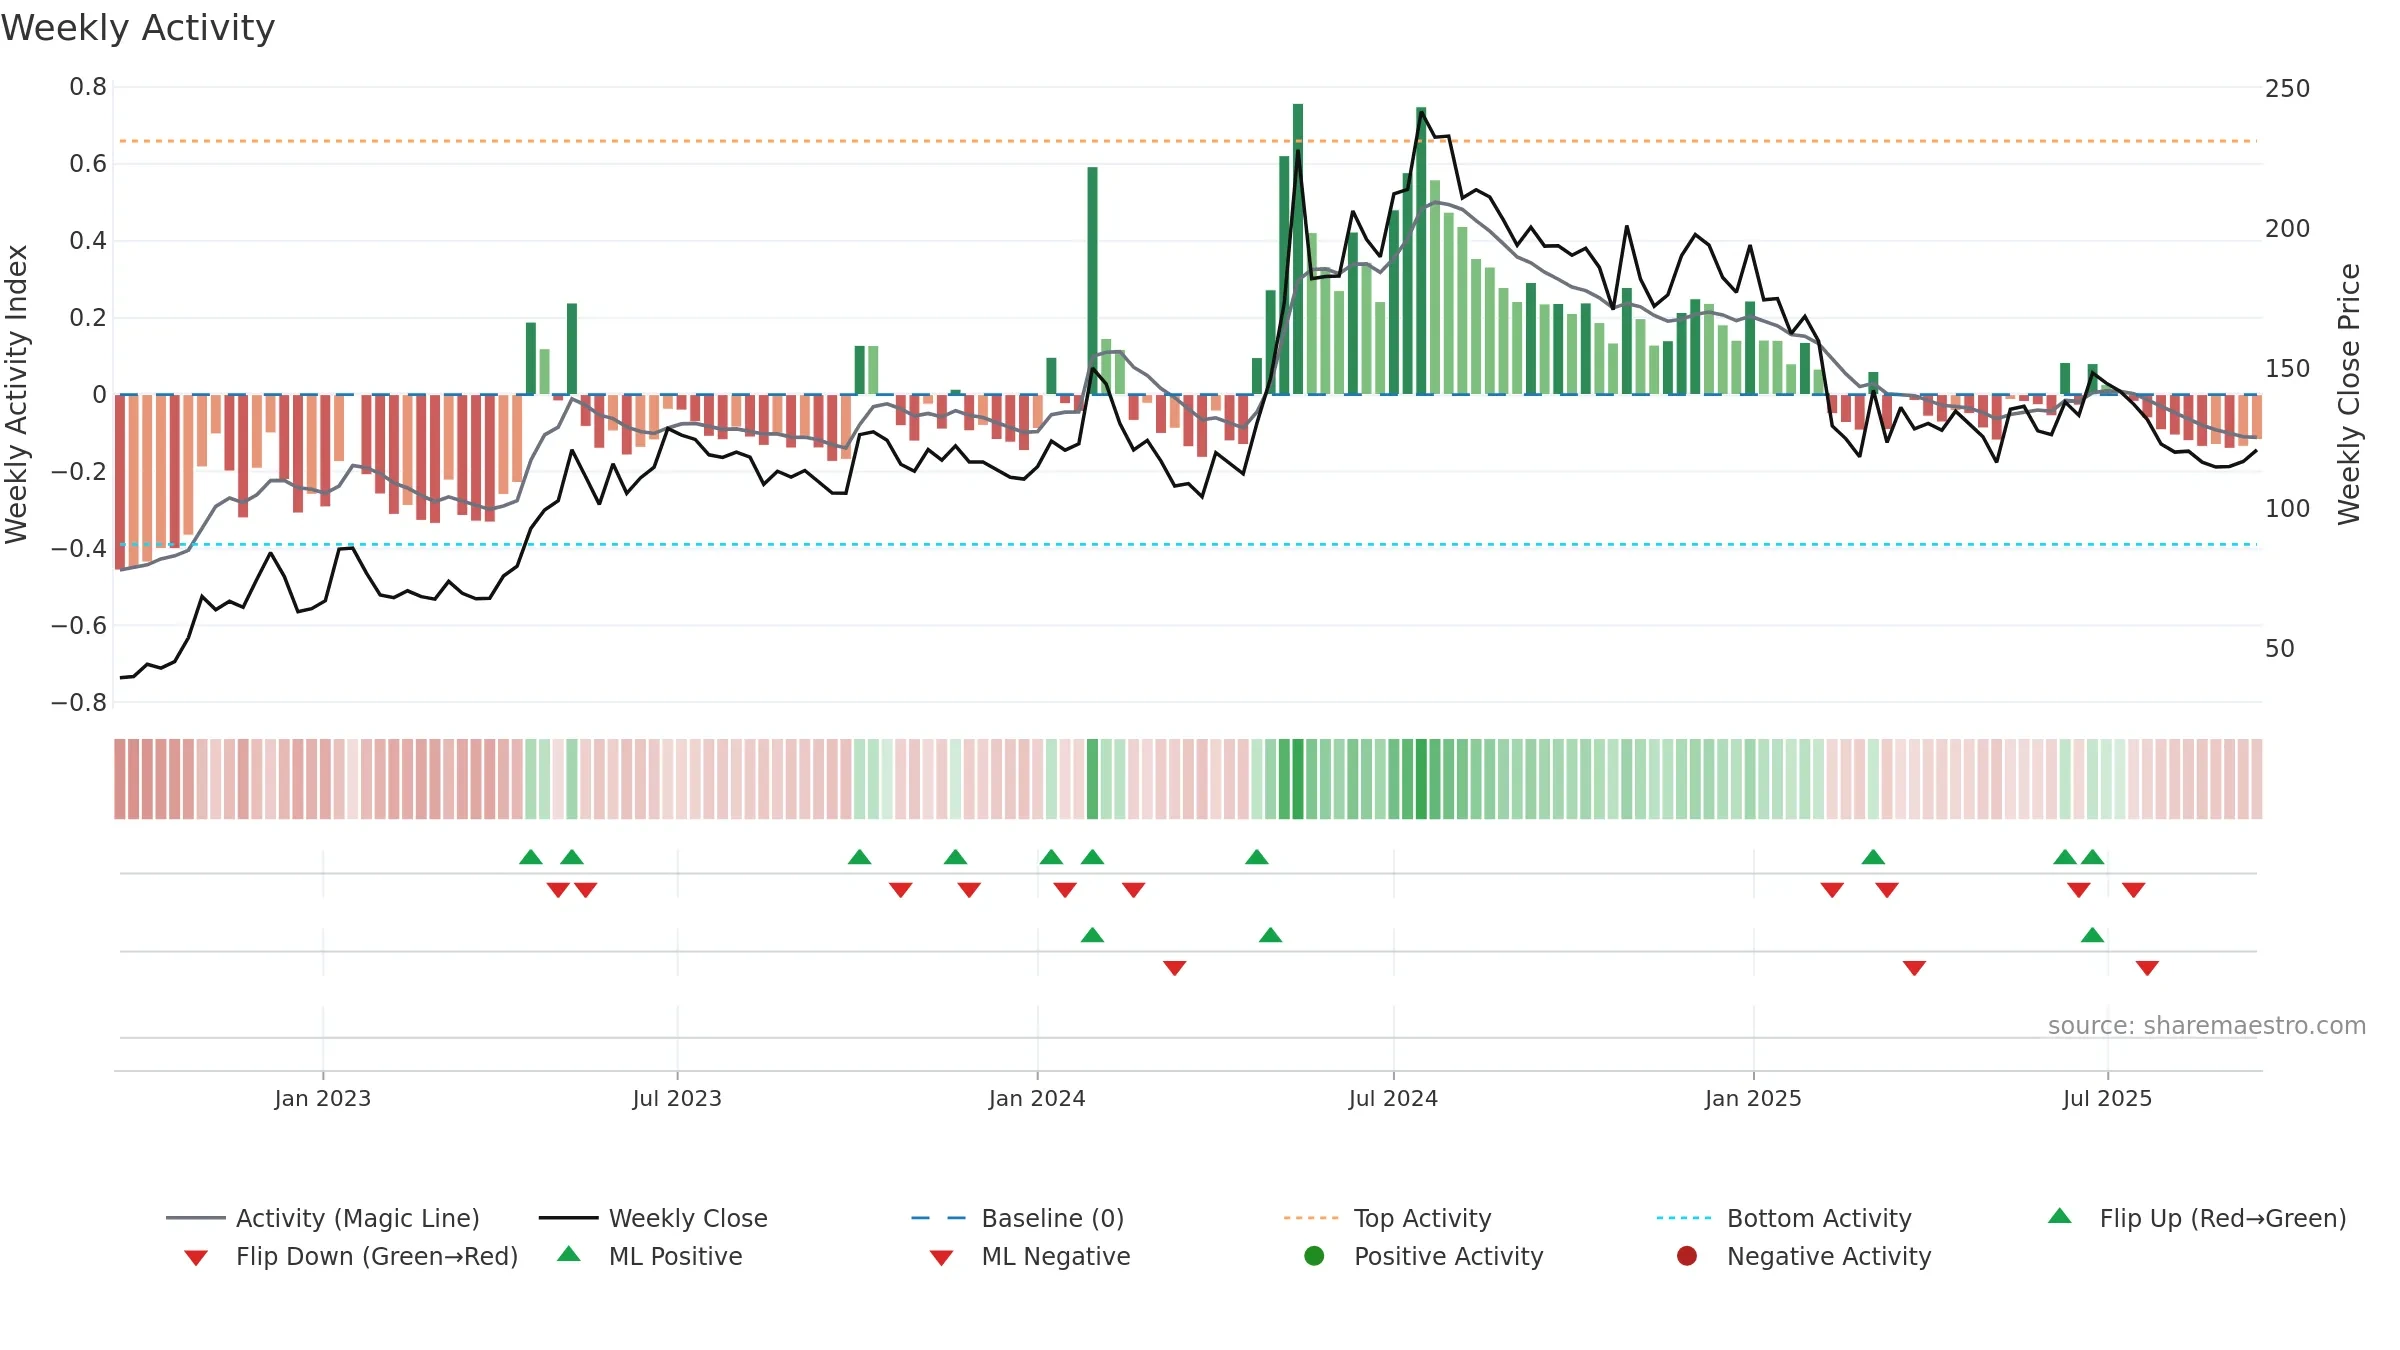Click the 0.8 tick label on left axis

88,87
